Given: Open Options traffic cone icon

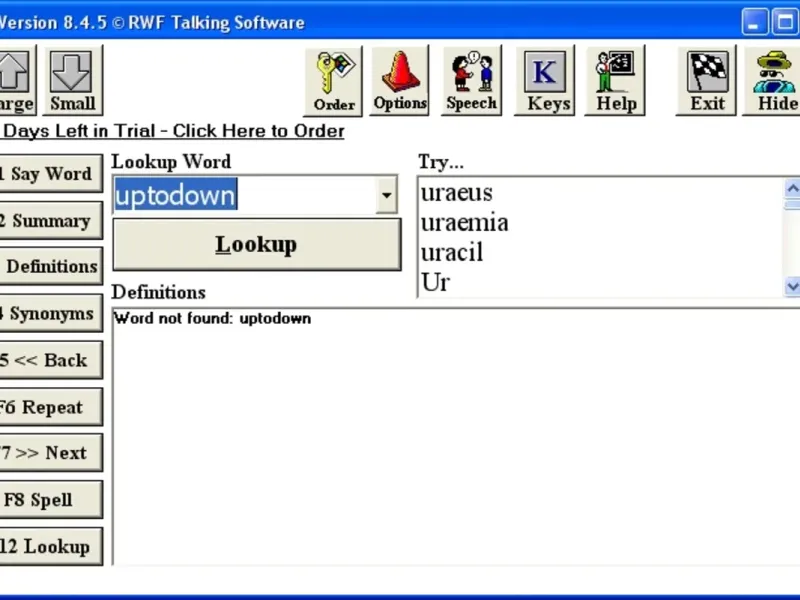Looking at the screenshot, I should (399, 81).
